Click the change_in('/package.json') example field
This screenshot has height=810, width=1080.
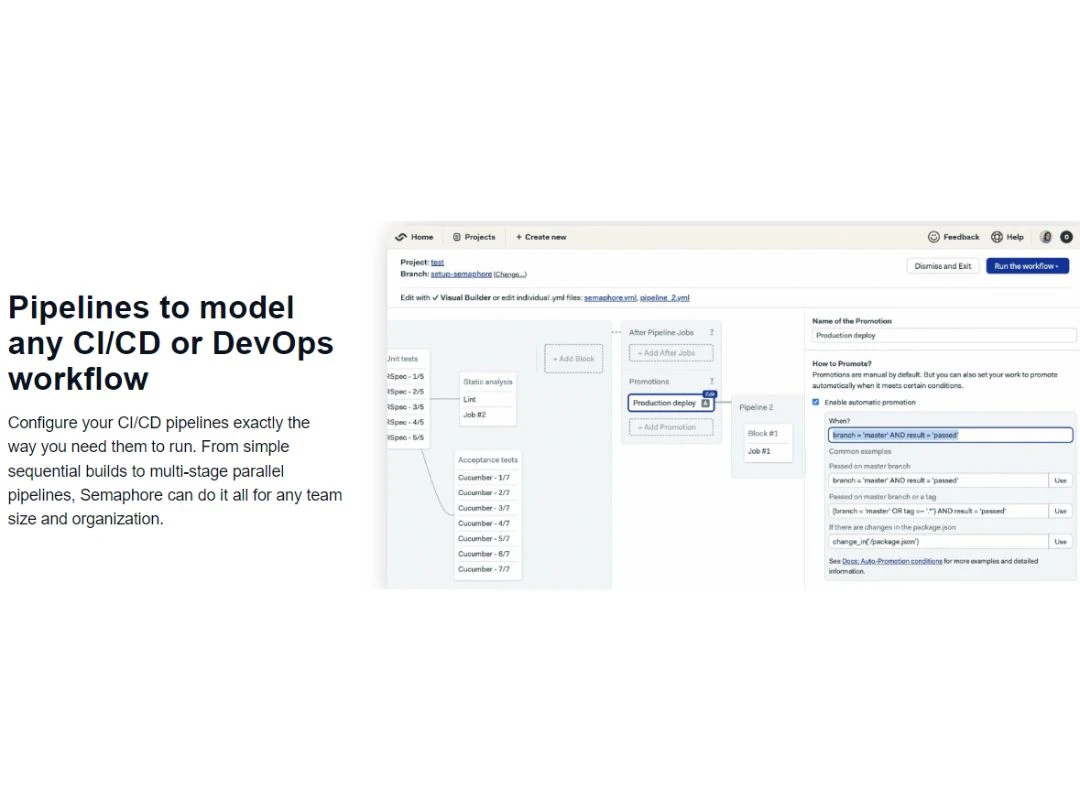937,542
